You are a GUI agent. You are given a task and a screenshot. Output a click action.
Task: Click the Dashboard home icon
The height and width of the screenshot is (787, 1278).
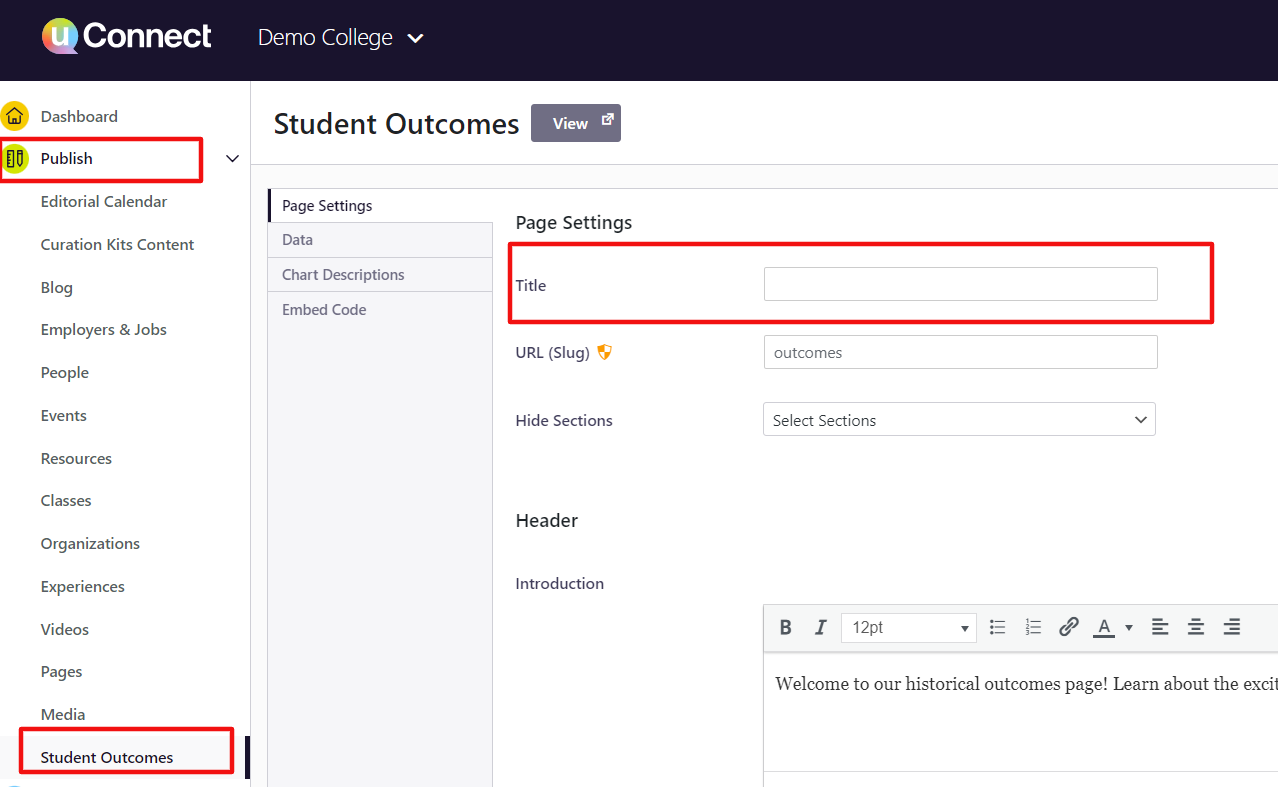(x=15, y=116)
